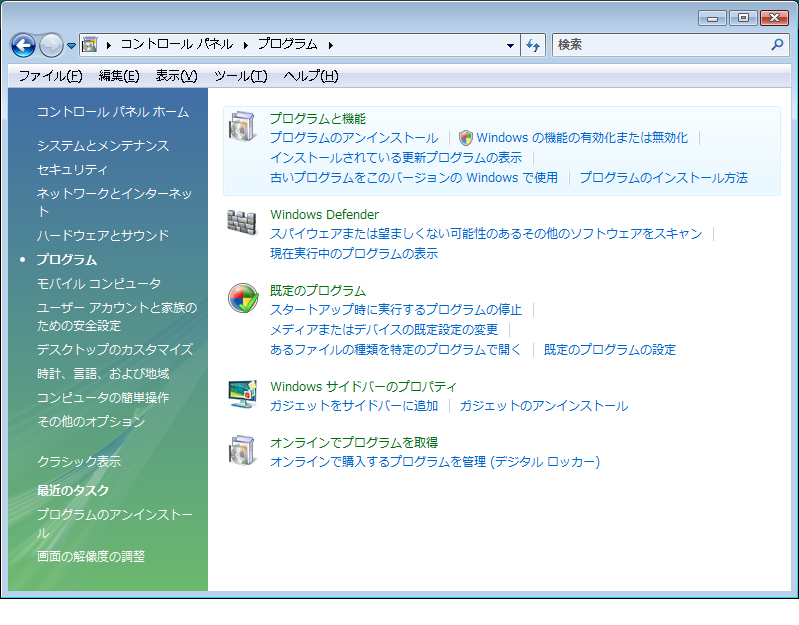Open ユーザー アカウントと家族のための安全設定
Screen dimensions: 799x625
pos(117,317)
